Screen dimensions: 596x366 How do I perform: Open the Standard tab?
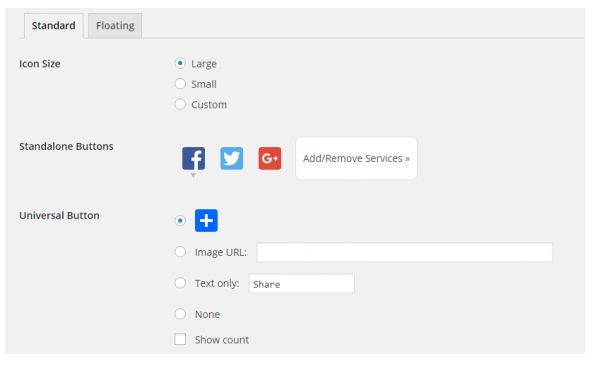pyautogui.click(x=54, y=25)
